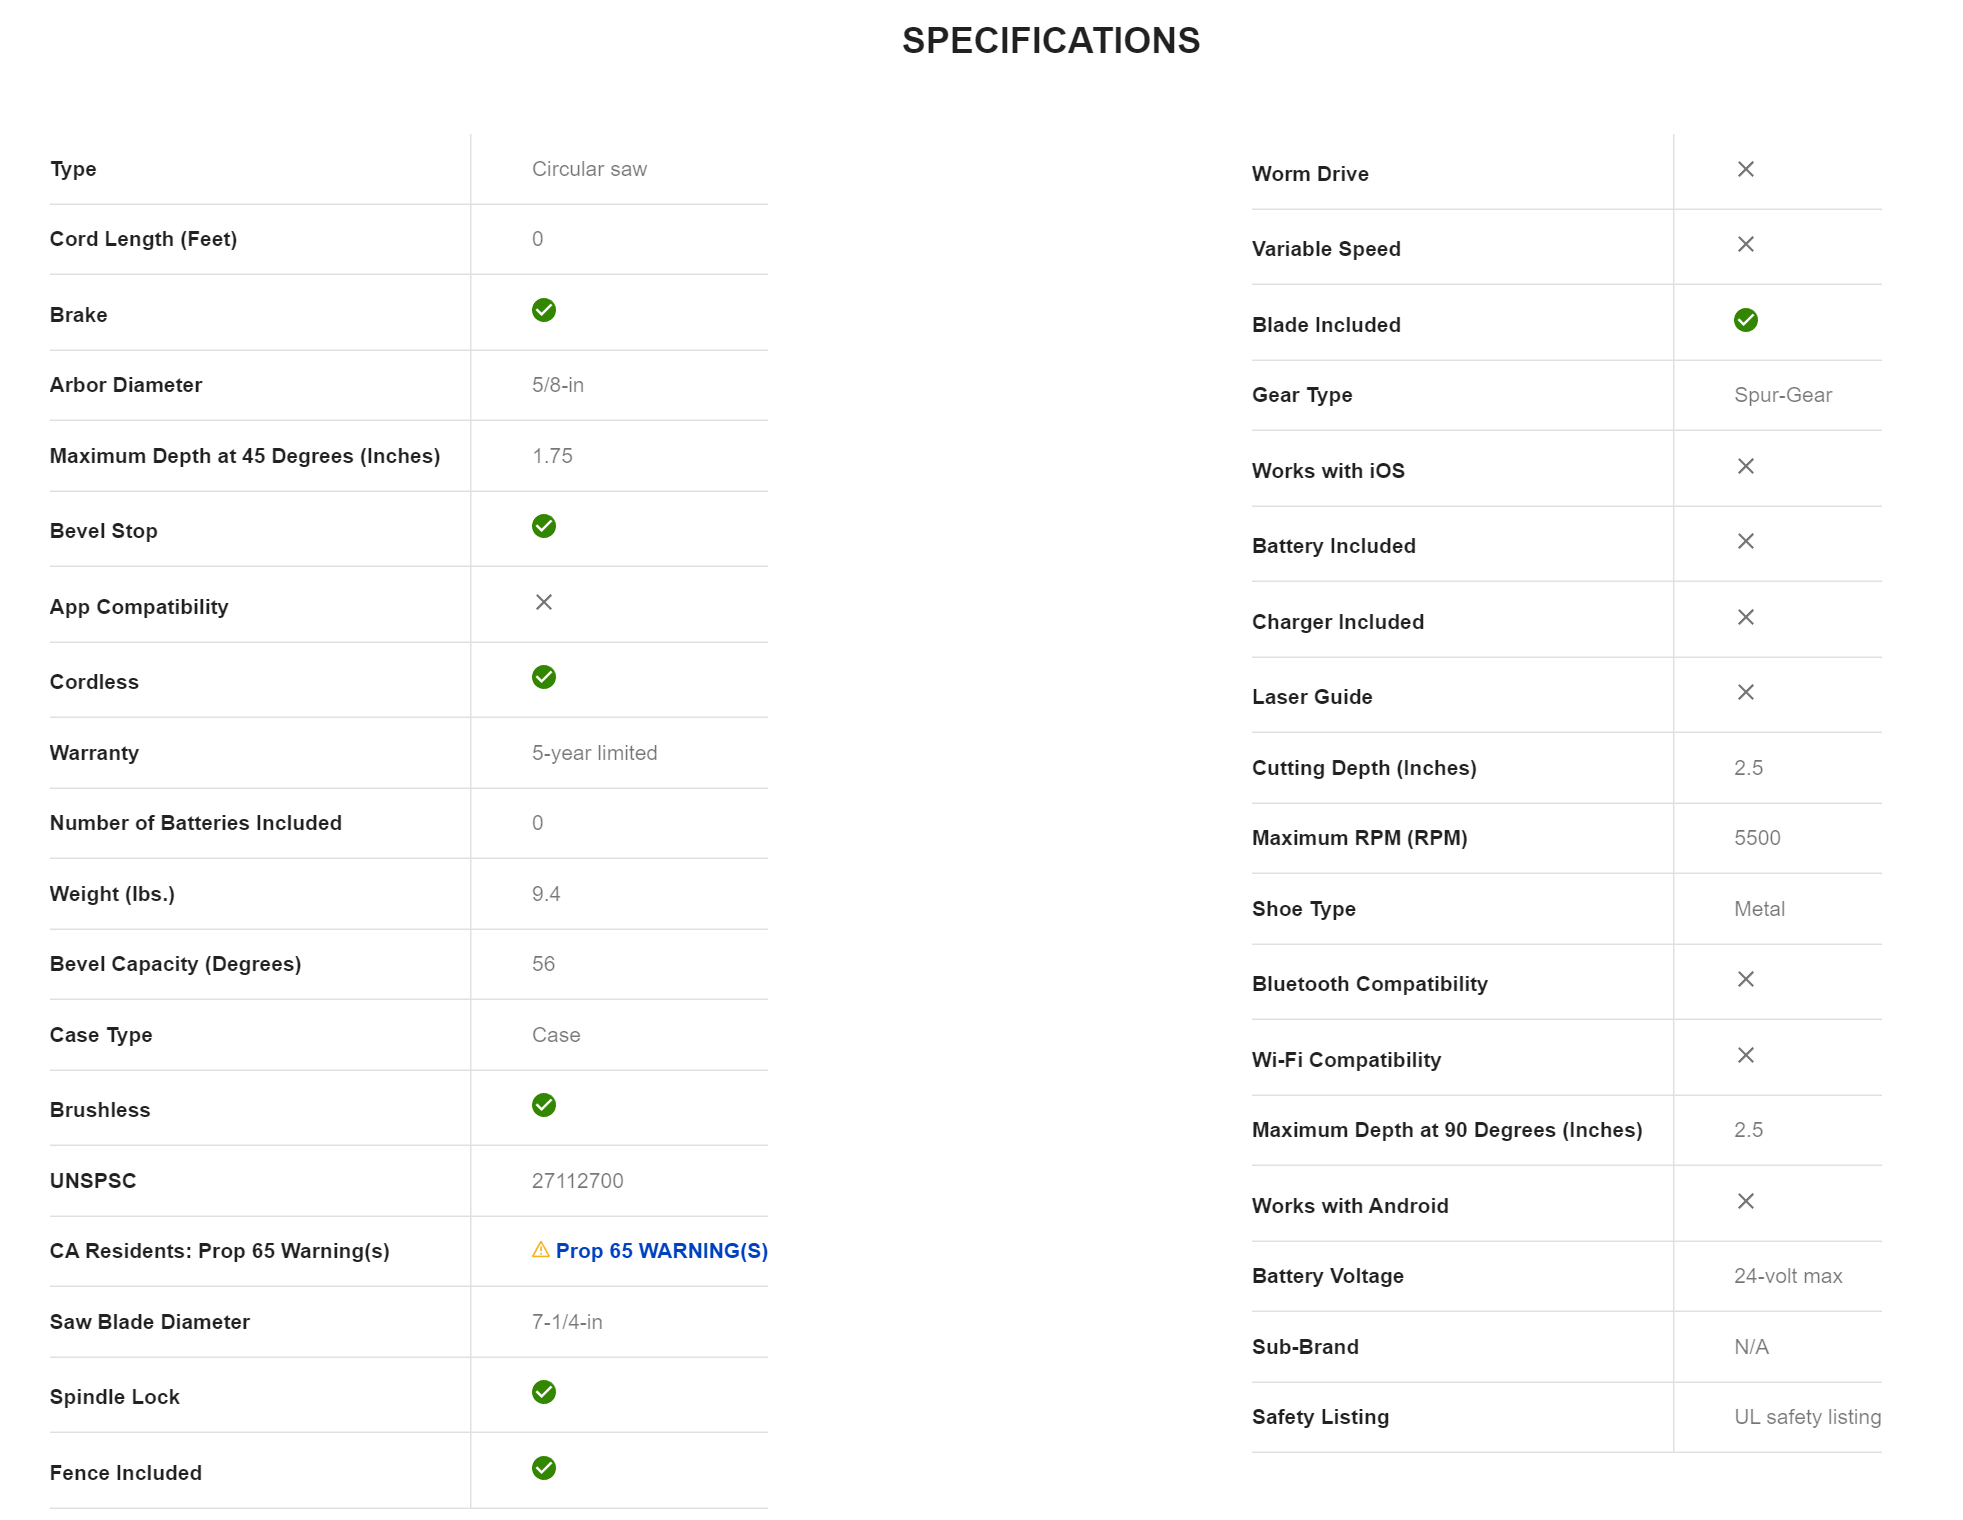Click the SPECIFICATIONS heading

point(1050,41)
